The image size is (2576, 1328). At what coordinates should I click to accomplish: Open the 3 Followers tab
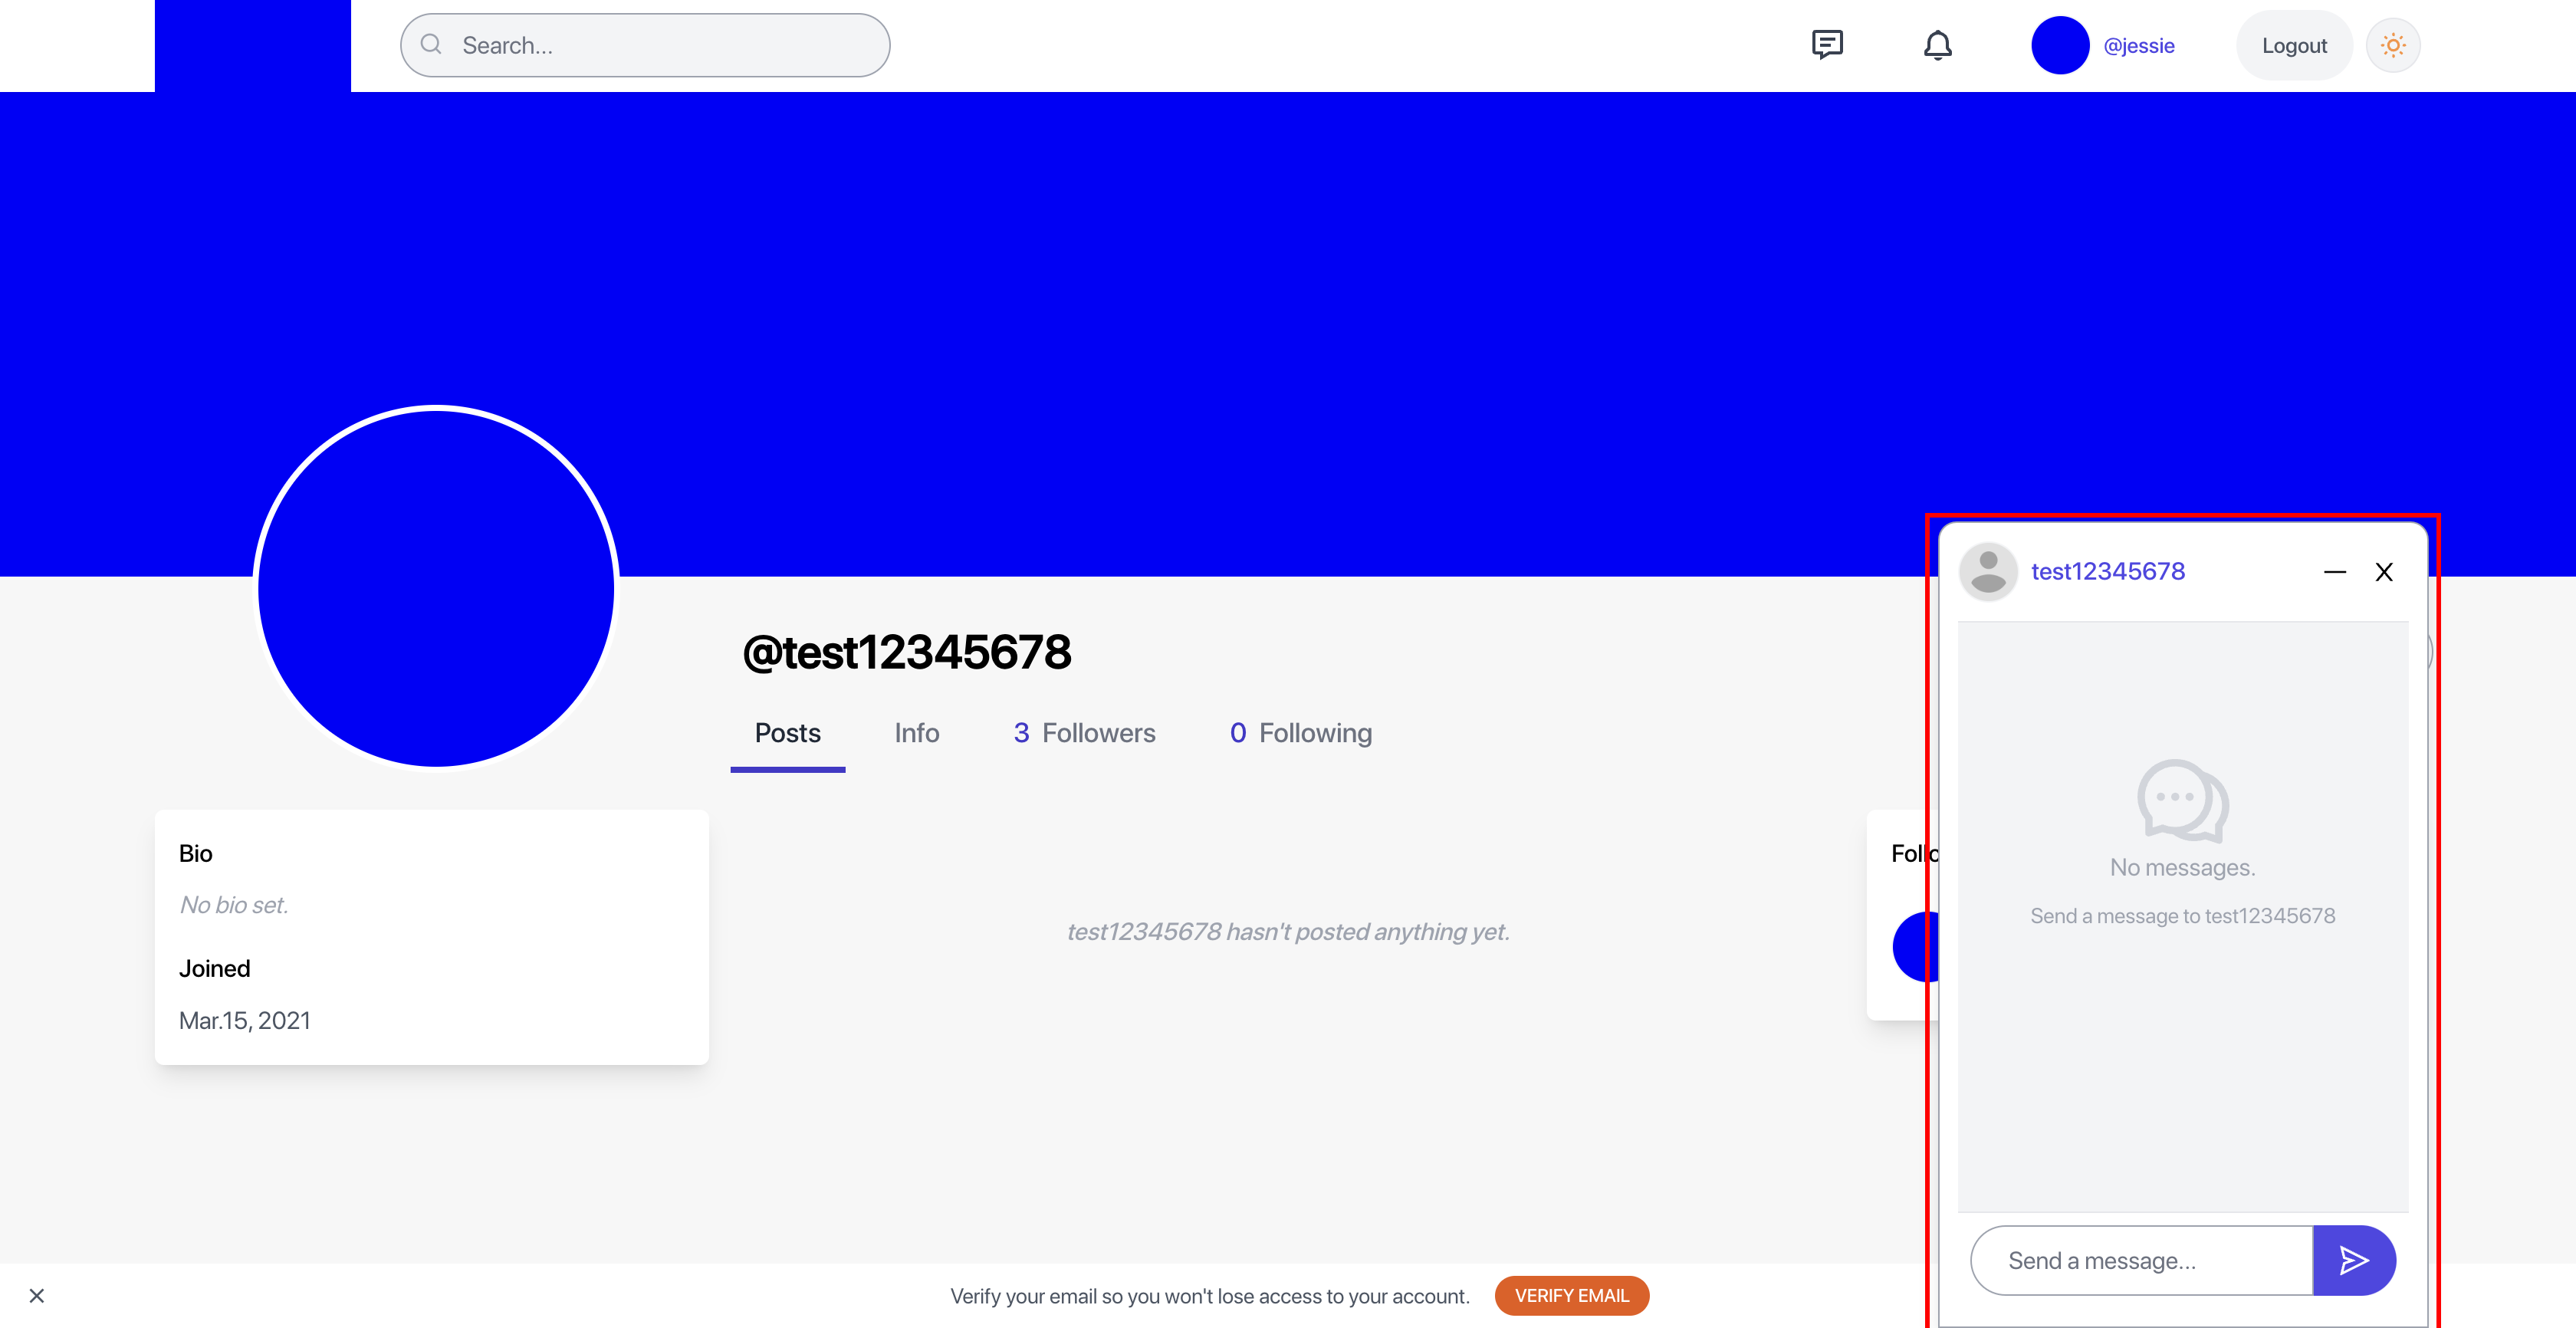click(x=1084, y=733)
